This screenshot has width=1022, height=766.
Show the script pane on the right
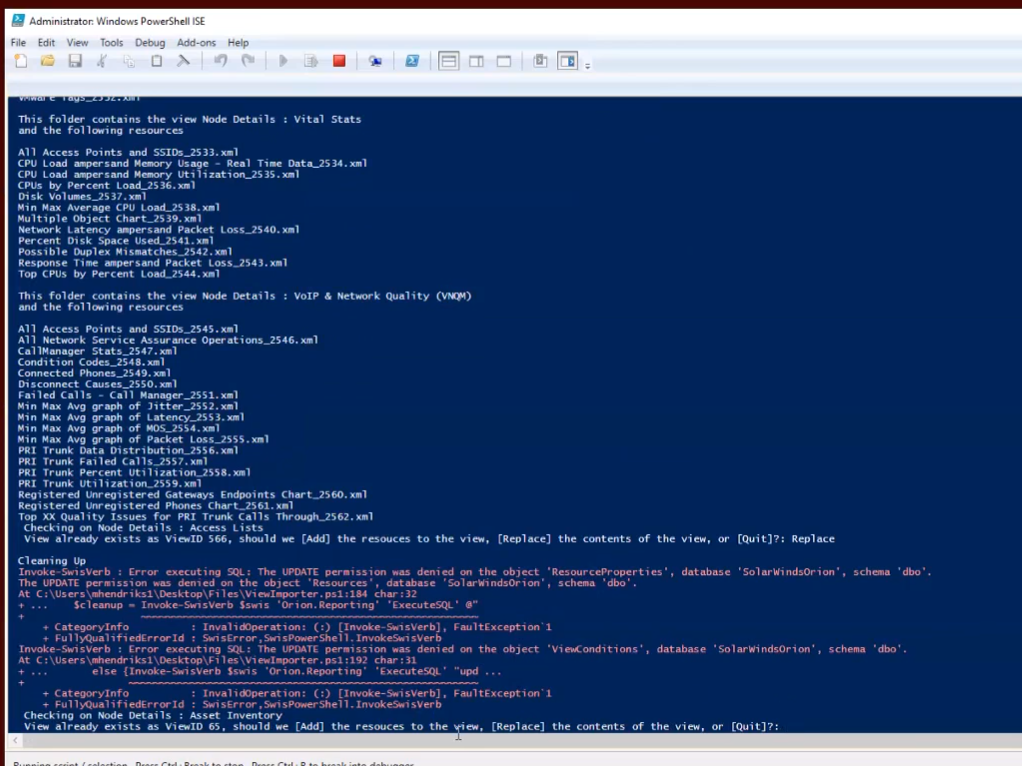point(476,61)
